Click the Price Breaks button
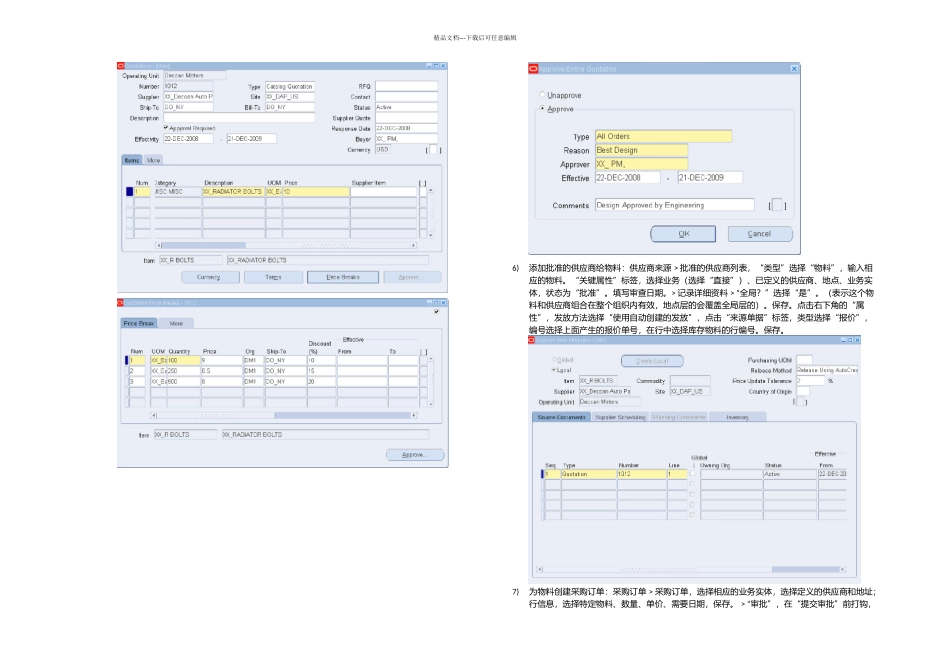 343,278
